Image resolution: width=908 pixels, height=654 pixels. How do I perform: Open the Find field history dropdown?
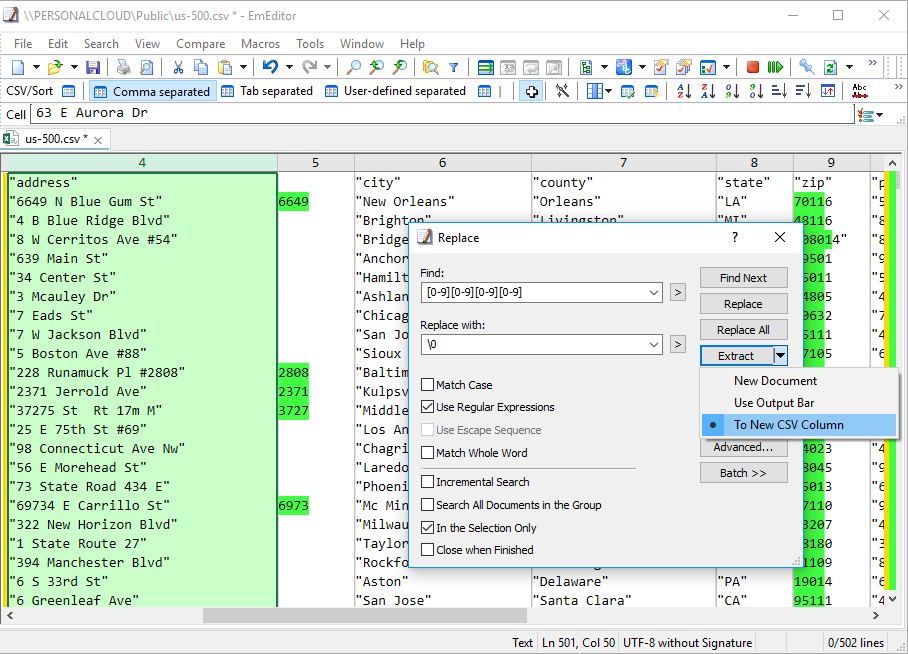(x=653, y=293)
